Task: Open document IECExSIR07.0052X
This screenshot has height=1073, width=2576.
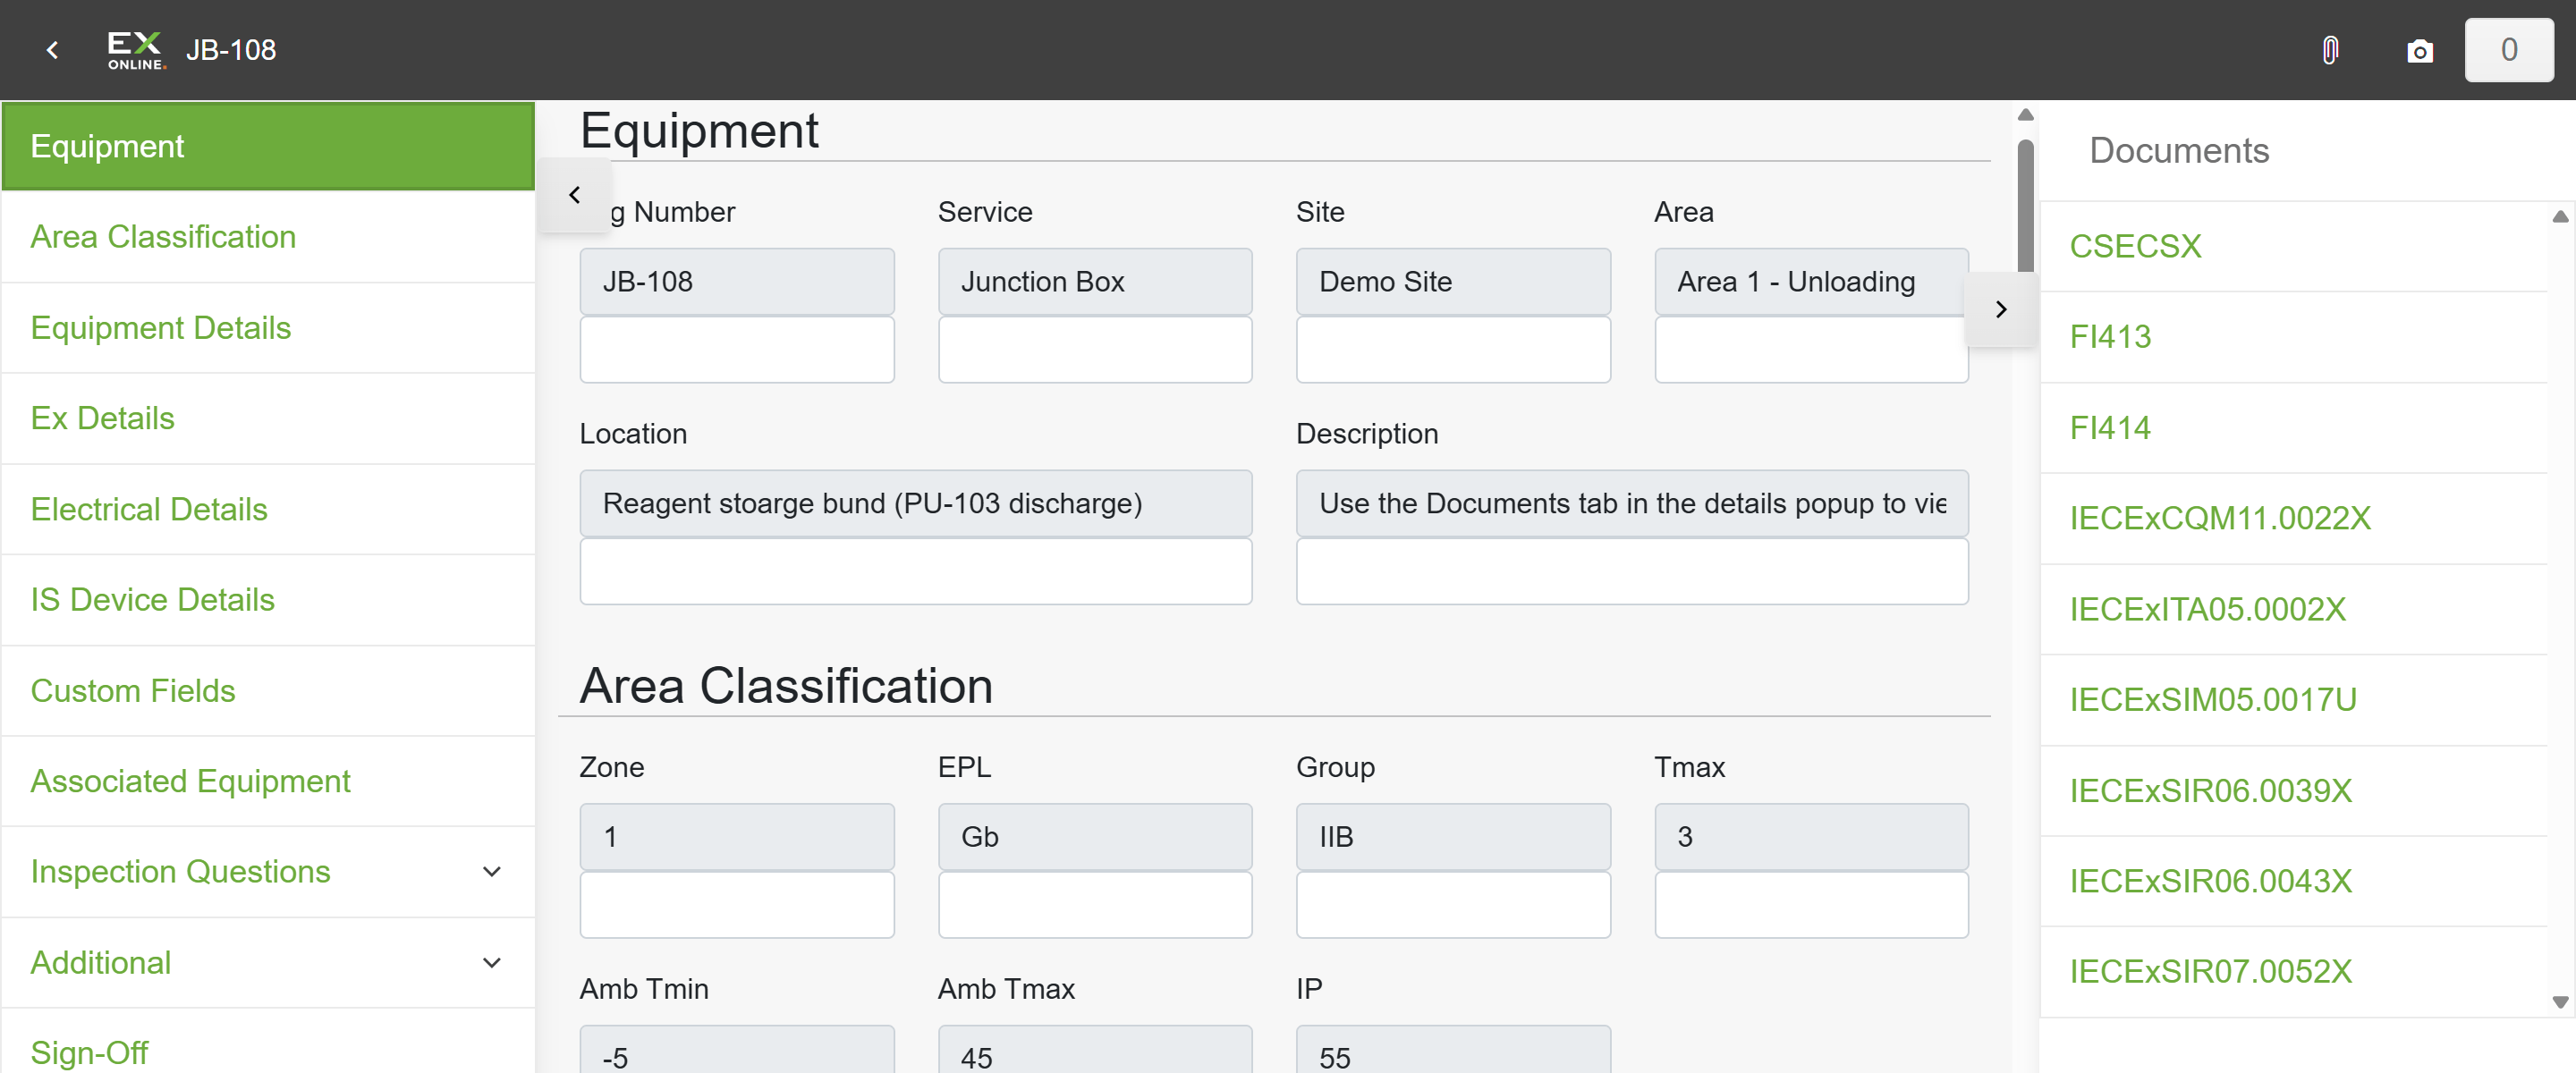Action: [2293, 972]
